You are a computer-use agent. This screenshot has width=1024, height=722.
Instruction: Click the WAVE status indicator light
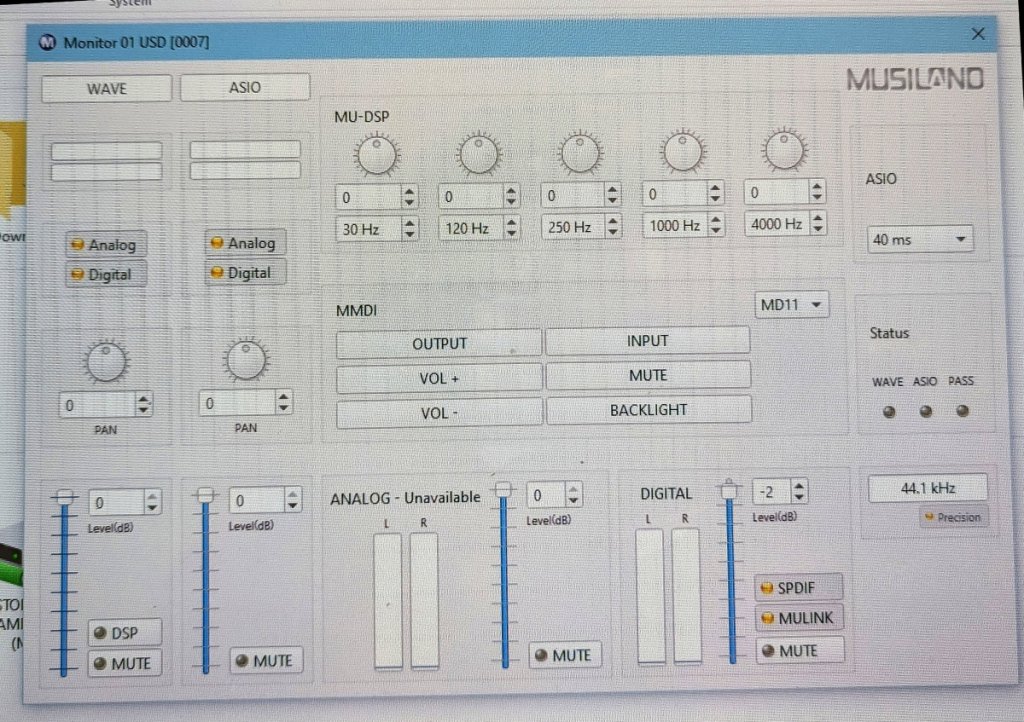(x=889, y=412)
